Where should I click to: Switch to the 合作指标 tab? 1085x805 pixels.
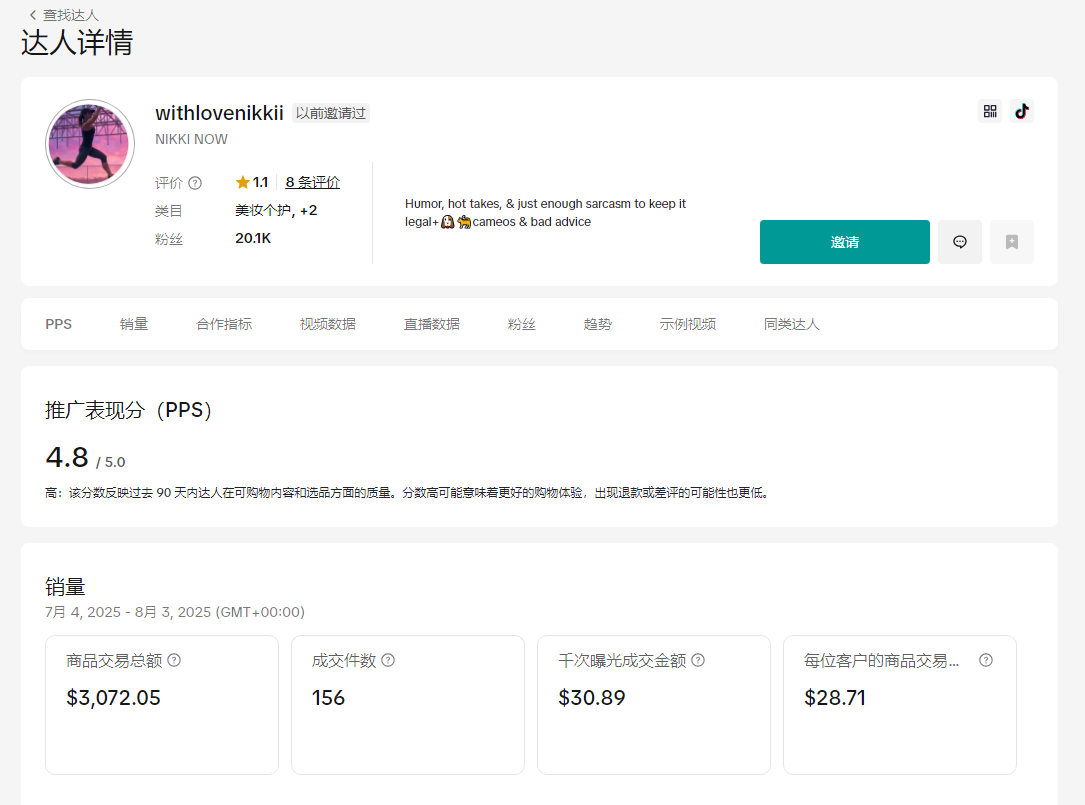[224, 324]
